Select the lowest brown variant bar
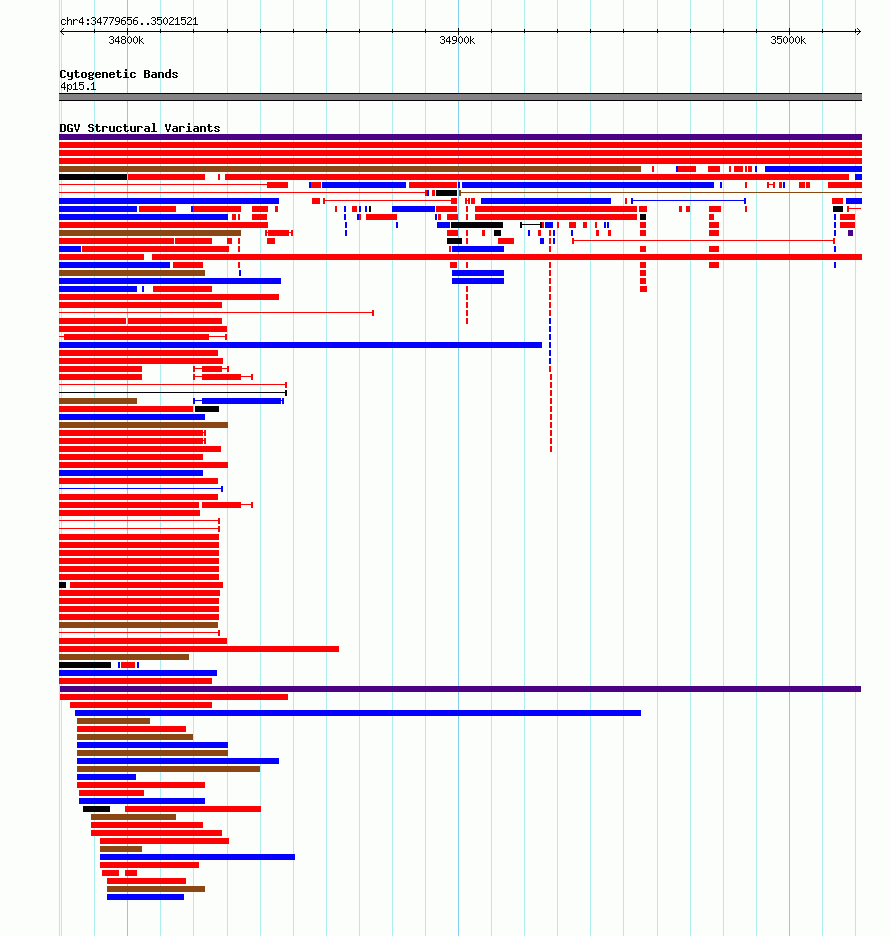The height and width of the screenshot is (936, 890). point(156,889)
